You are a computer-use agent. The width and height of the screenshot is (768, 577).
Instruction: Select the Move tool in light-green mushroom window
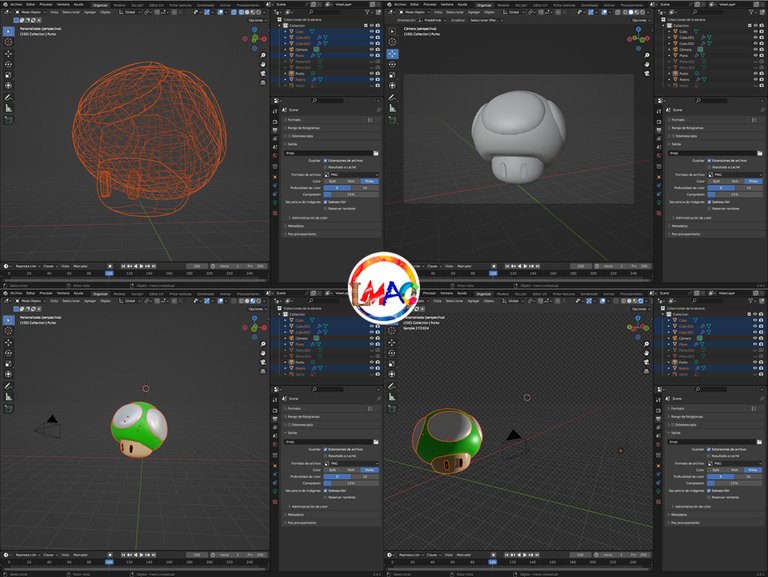pos(8,342)
